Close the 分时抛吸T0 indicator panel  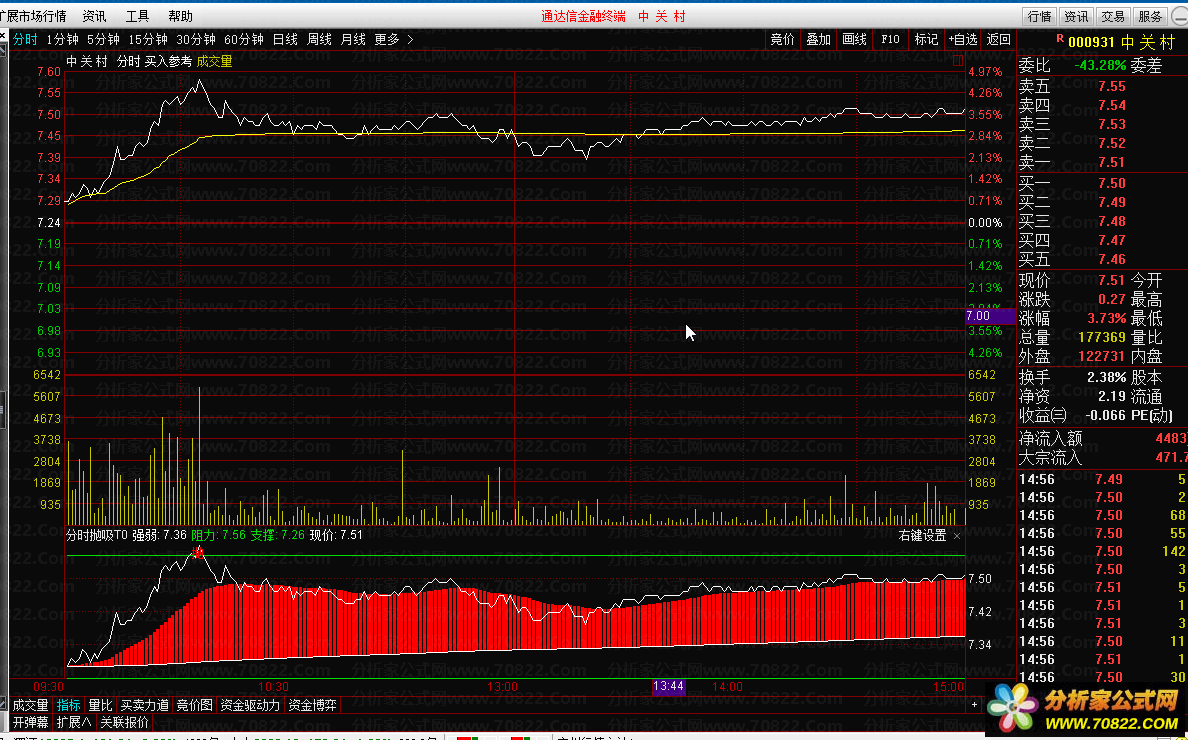(x=956, y=535)
